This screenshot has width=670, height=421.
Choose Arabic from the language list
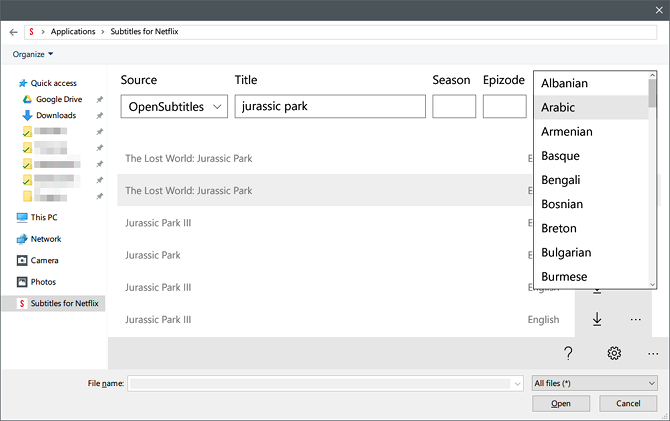tap(591, 107)
